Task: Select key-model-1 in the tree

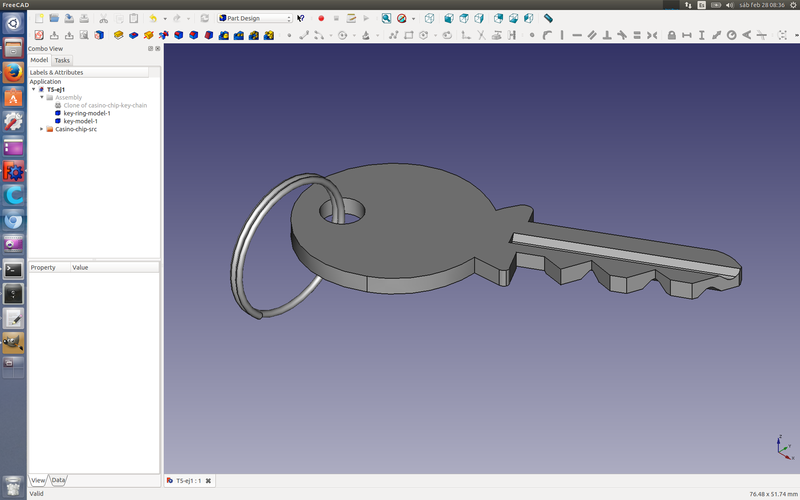Action: 81,121
